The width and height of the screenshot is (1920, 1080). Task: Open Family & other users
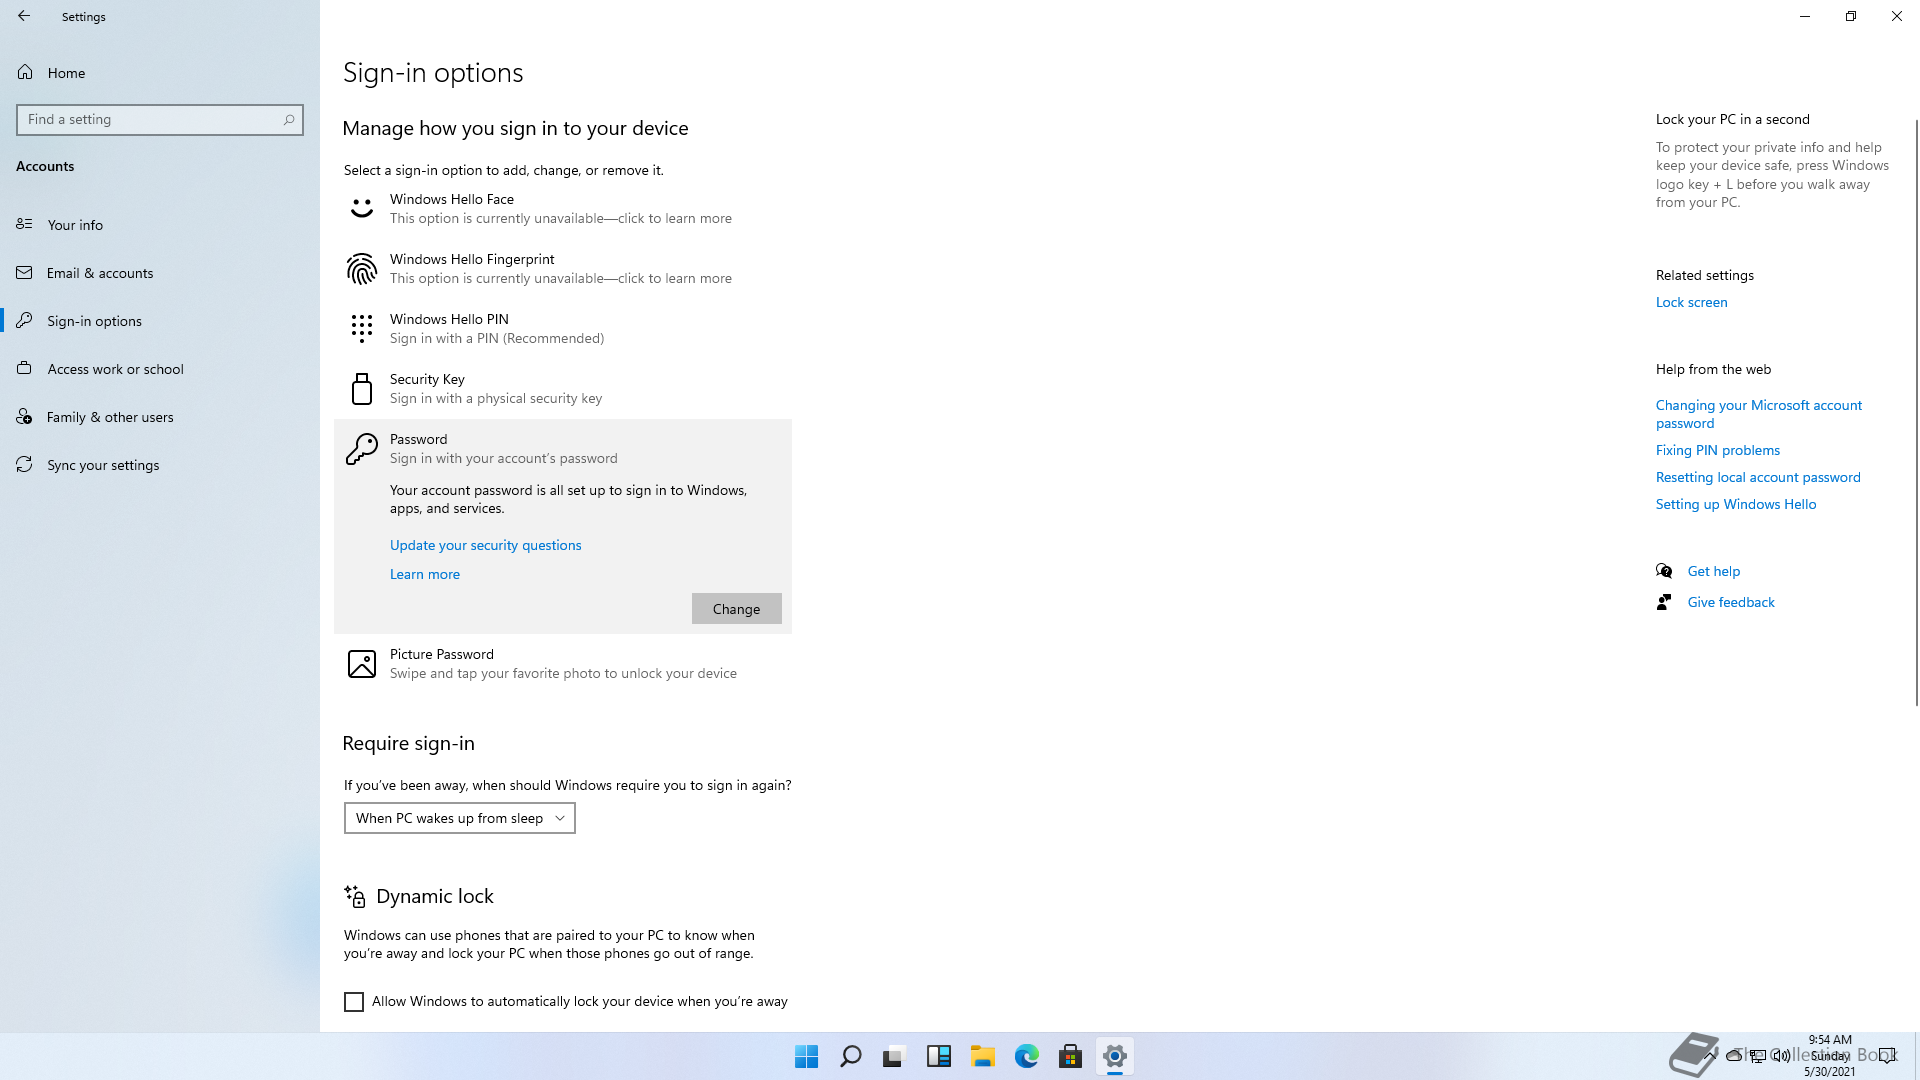pyautogui.click(x=160, y=417)
